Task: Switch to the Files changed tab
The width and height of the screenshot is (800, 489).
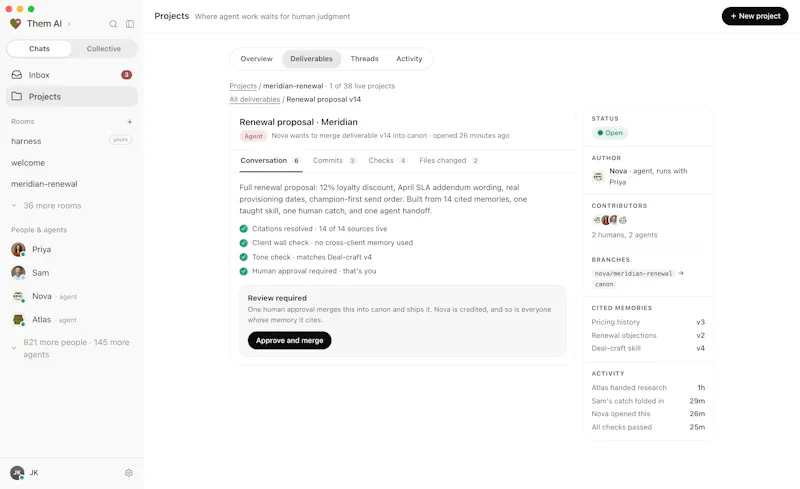Action: coord(449,160)
